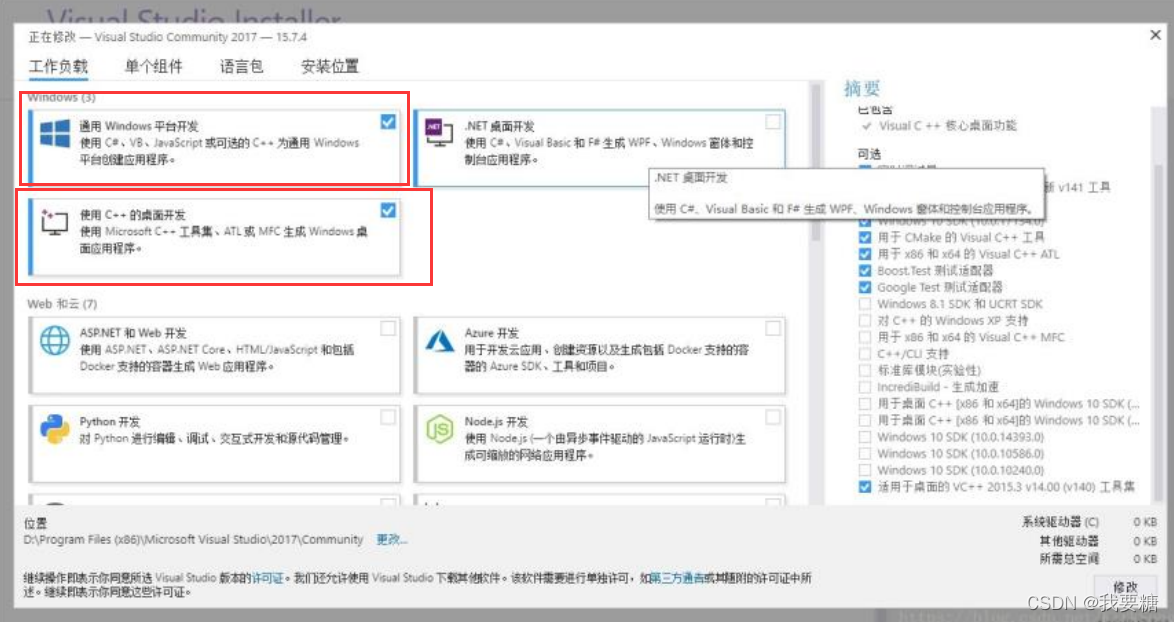
Task: Click the .NET 桌面开发 workload icon
Action: tap(439, 132)
